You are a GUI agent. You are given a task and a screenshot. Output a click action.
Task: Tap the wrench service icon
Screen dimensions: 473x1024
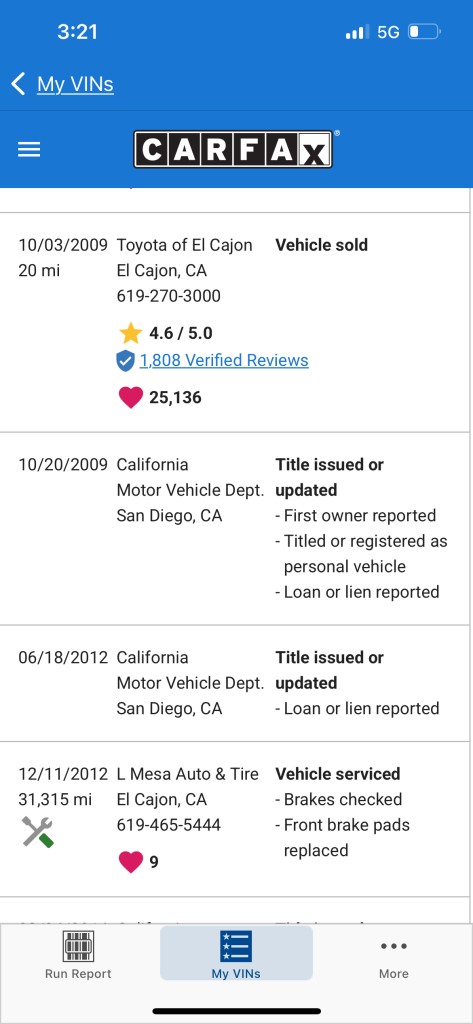(37, 832)
